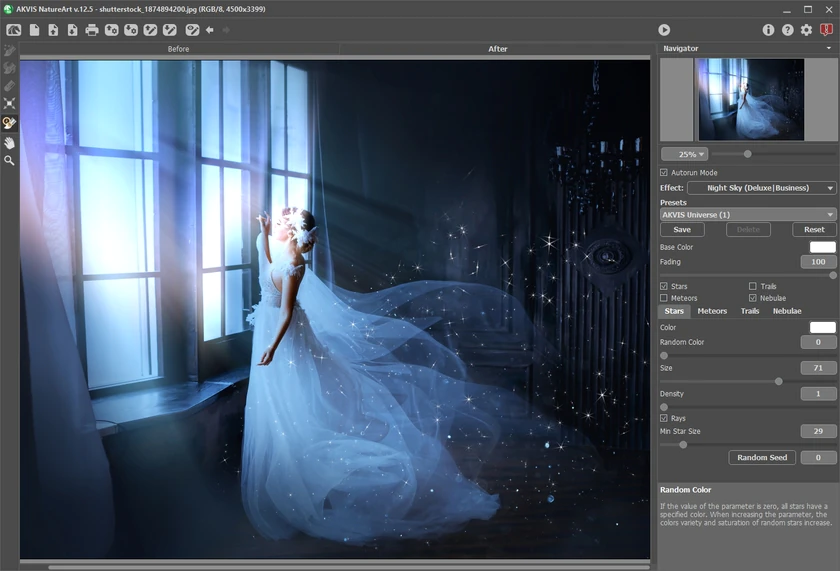This screenshot has width=840, height=571.
Task: Pick the stars Color swatch
Action: (822, 327)
